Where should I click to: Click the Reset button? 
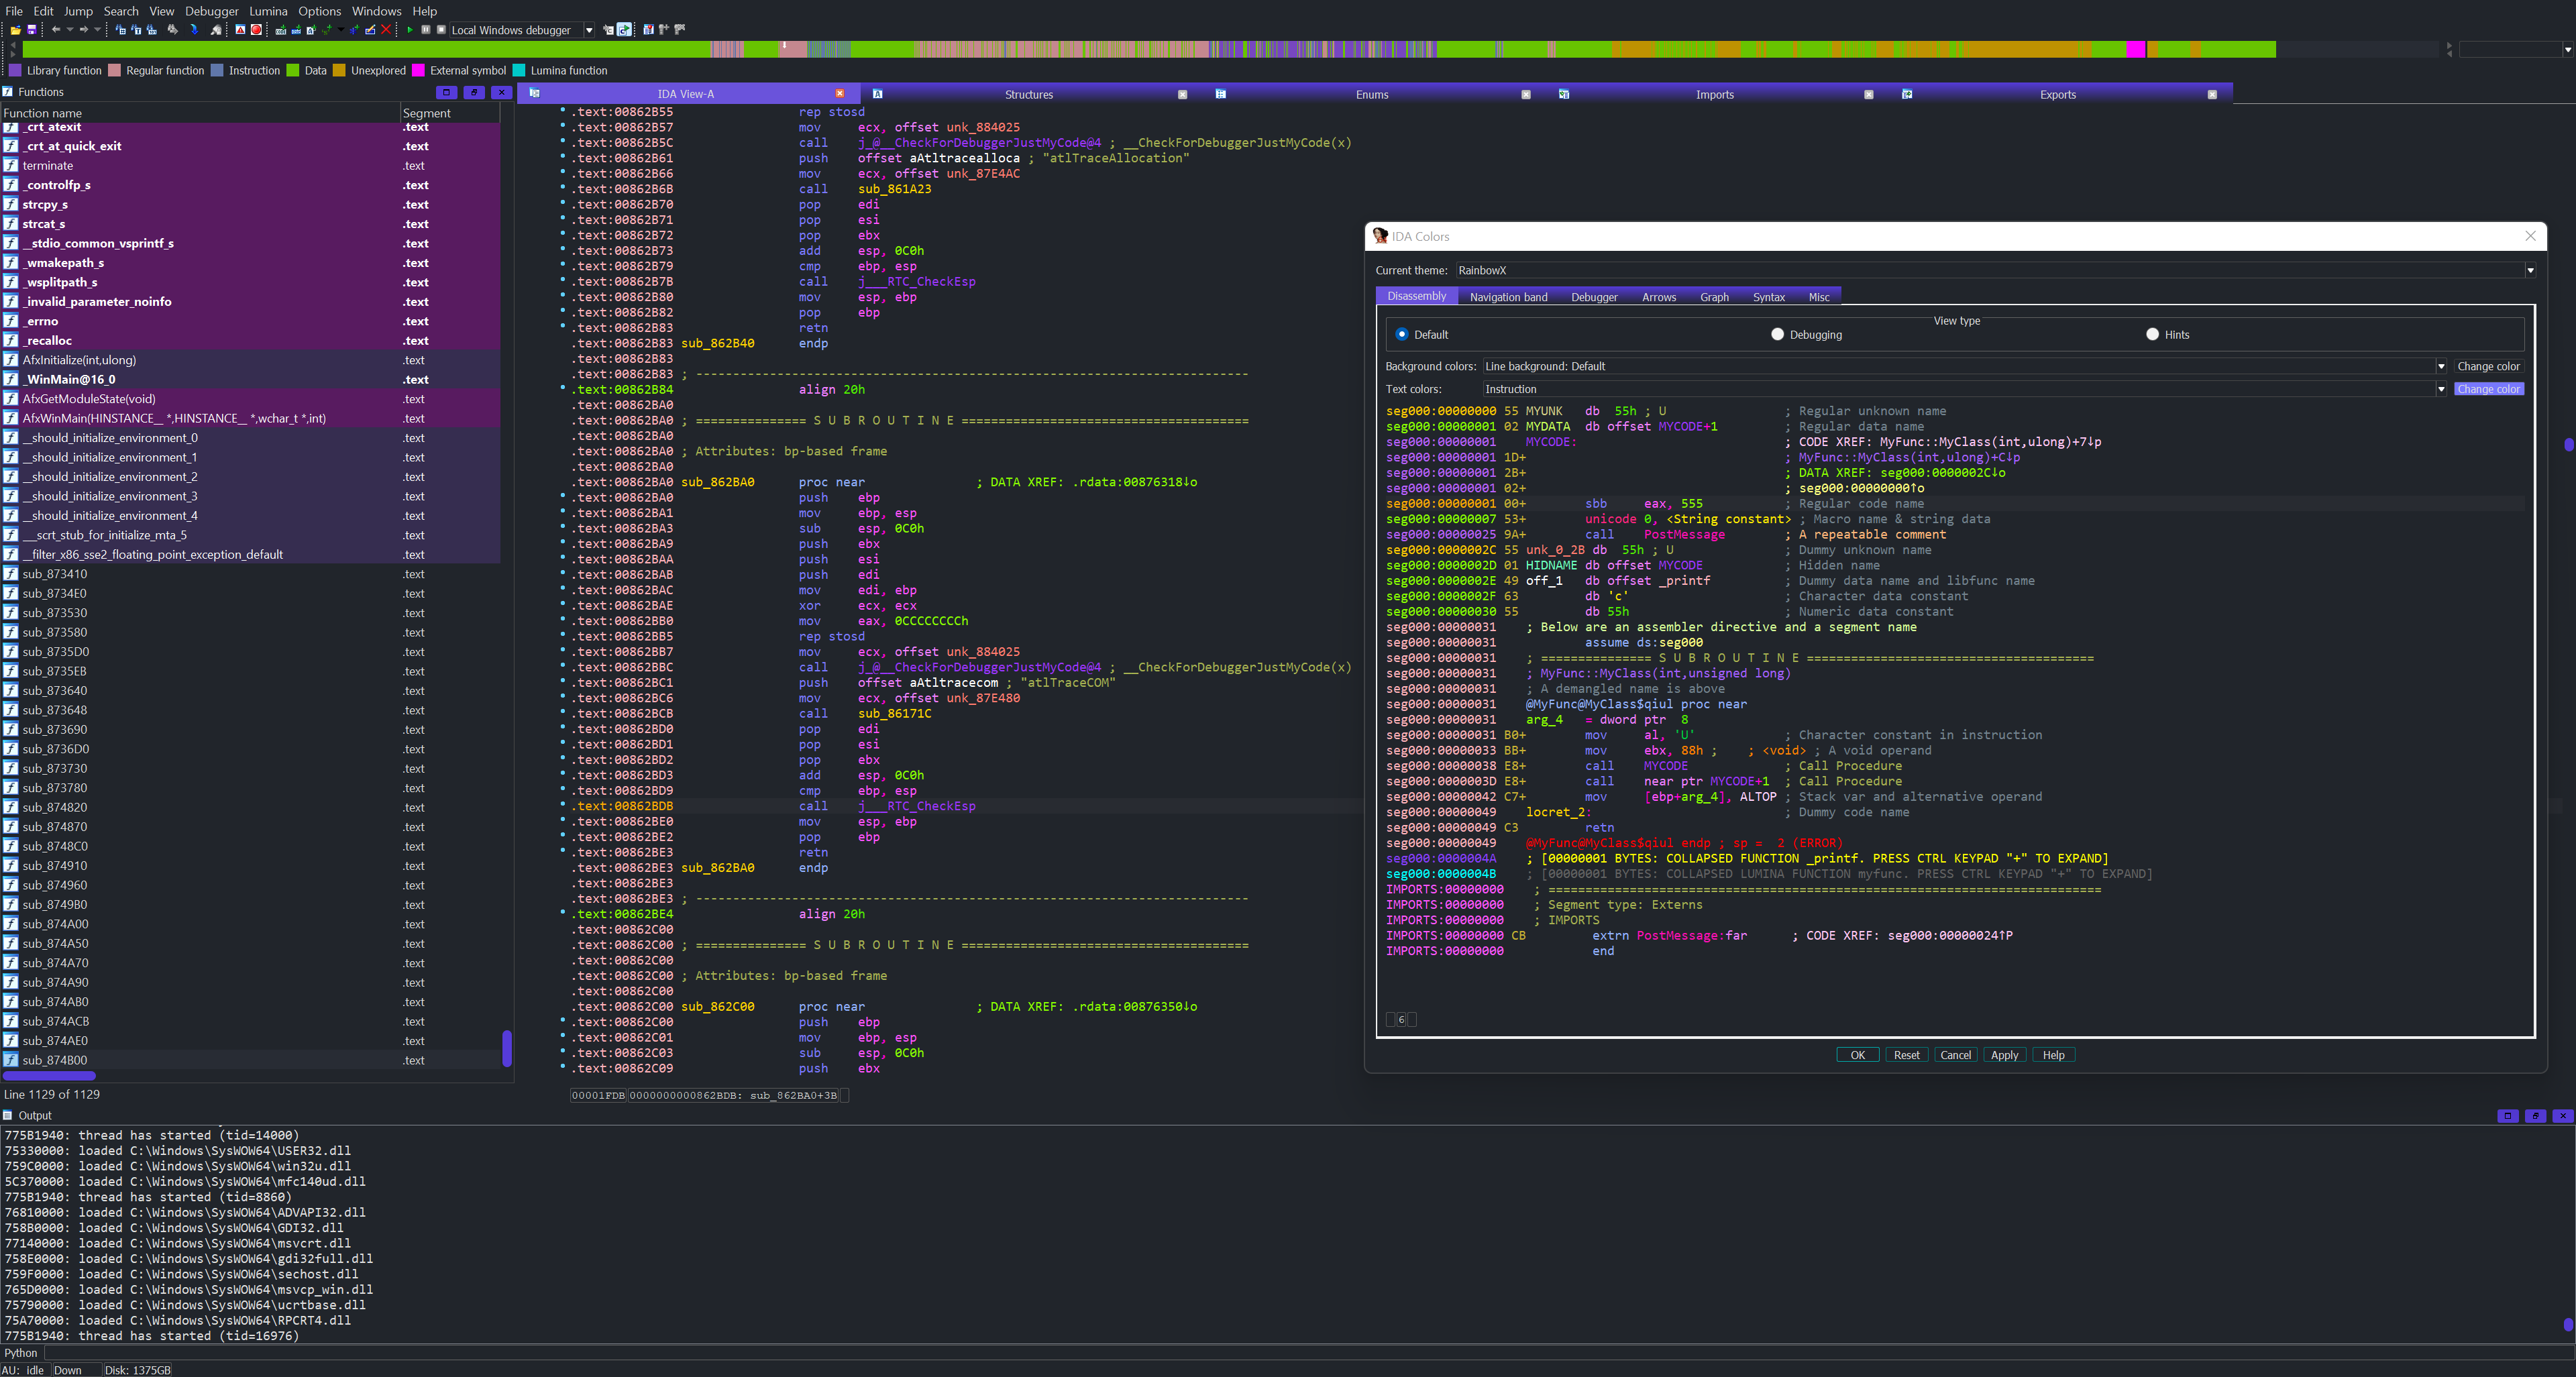(x=1906, y=1055)
